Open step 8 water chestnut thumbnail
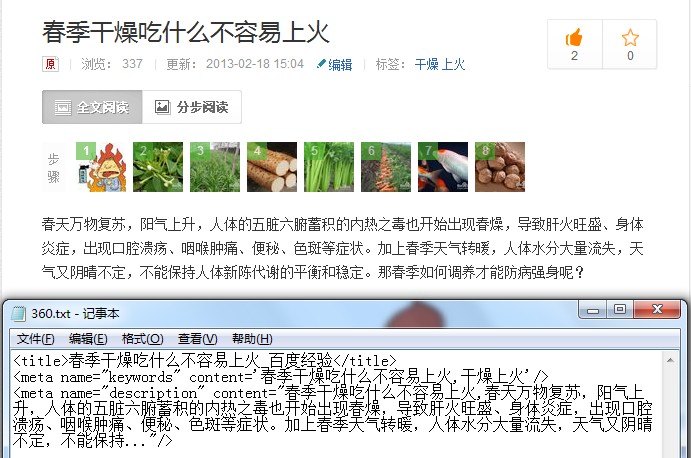691x458 pixels. point(500,167)
